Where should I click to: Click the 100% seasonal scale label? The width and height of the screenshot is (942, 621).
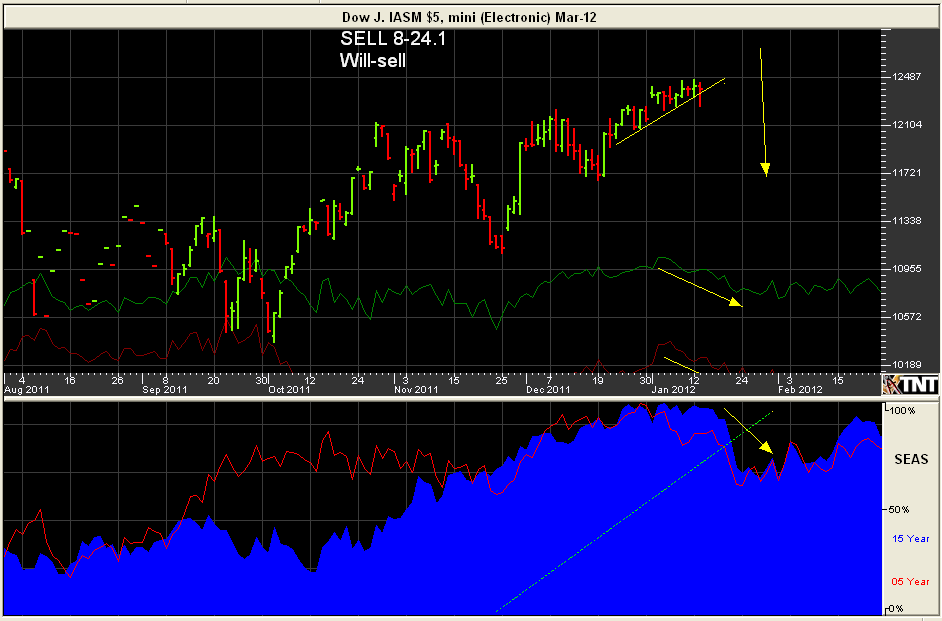(902, 411)
